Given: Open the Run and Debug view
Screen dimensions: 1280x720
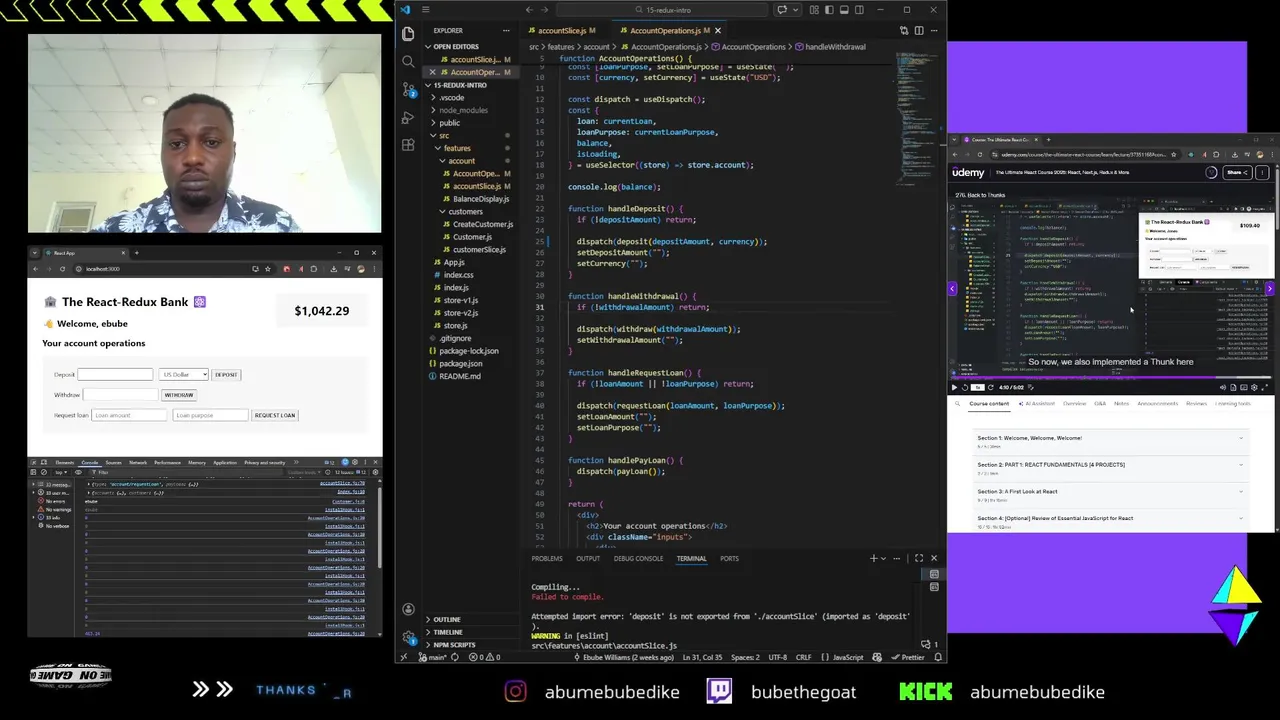Looking at the screenshot, I should click(x=408, y=117).
